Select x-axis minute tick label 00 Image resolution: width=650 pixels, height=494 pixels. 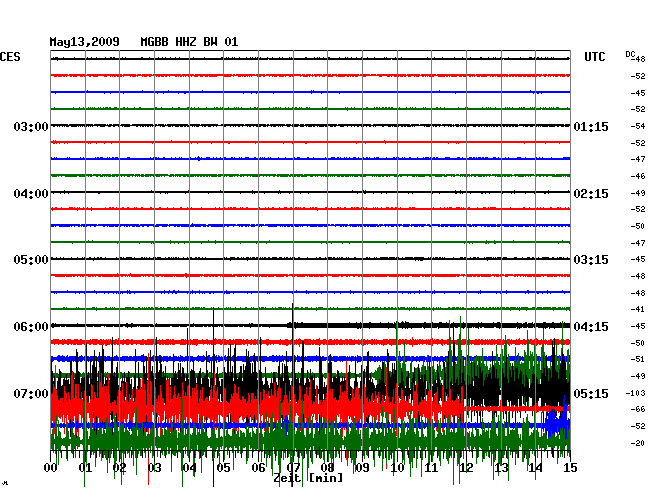51,468
